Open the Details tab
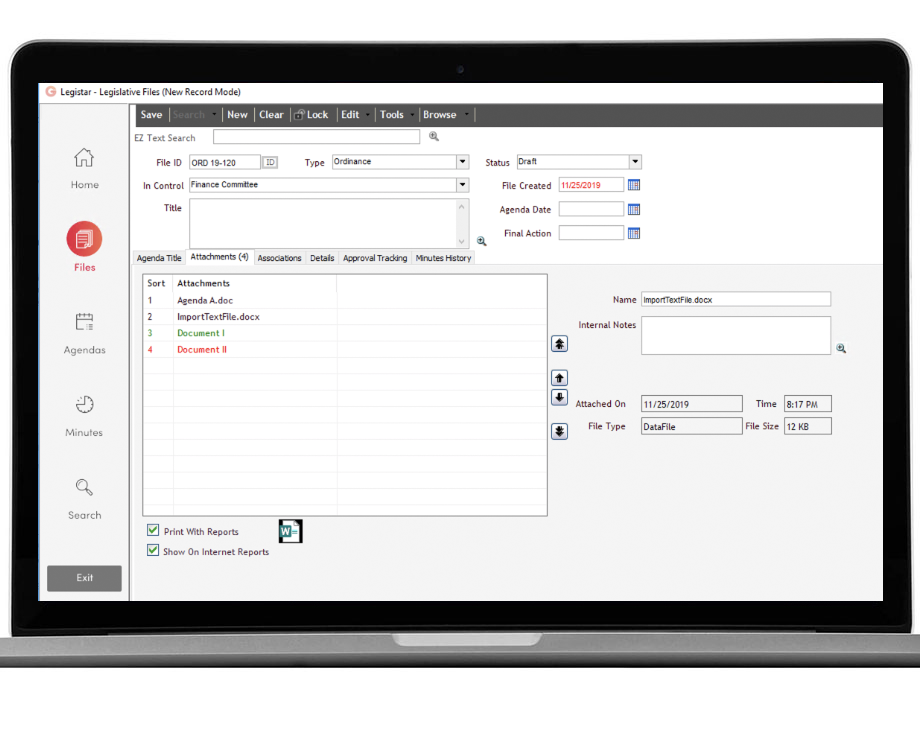Viewport: 920px width, 750px height. point(322,258)
